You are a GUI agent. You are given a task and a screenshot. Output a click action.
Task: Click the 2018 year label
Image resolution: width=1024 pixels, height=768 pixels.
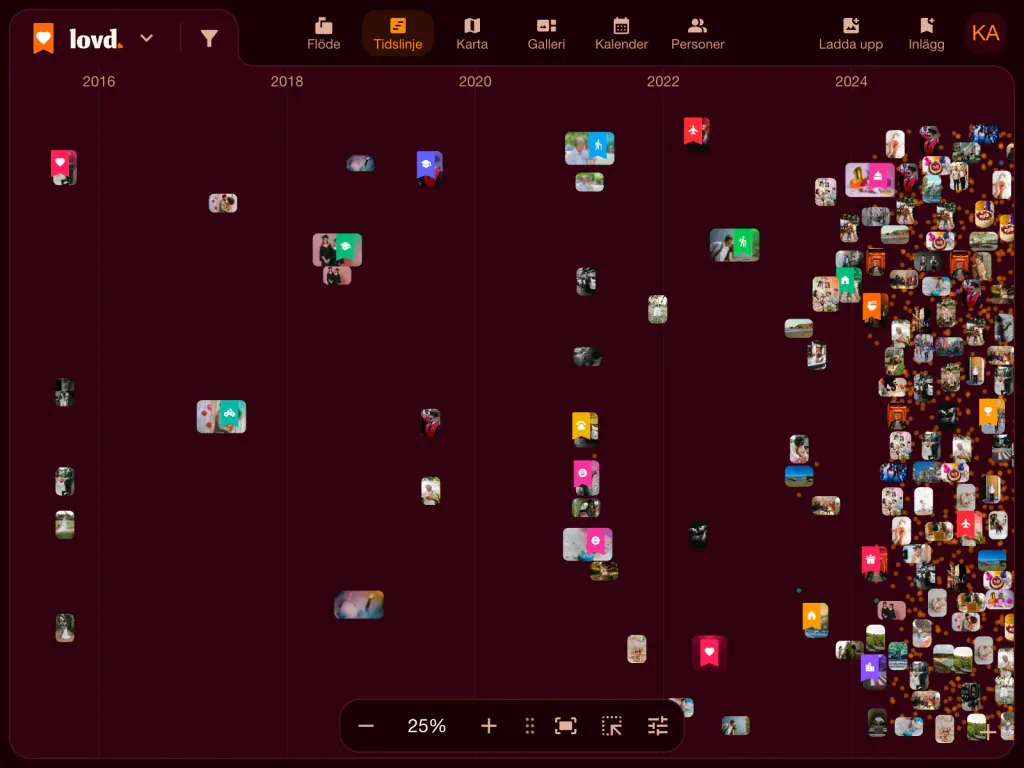point(287,82)
